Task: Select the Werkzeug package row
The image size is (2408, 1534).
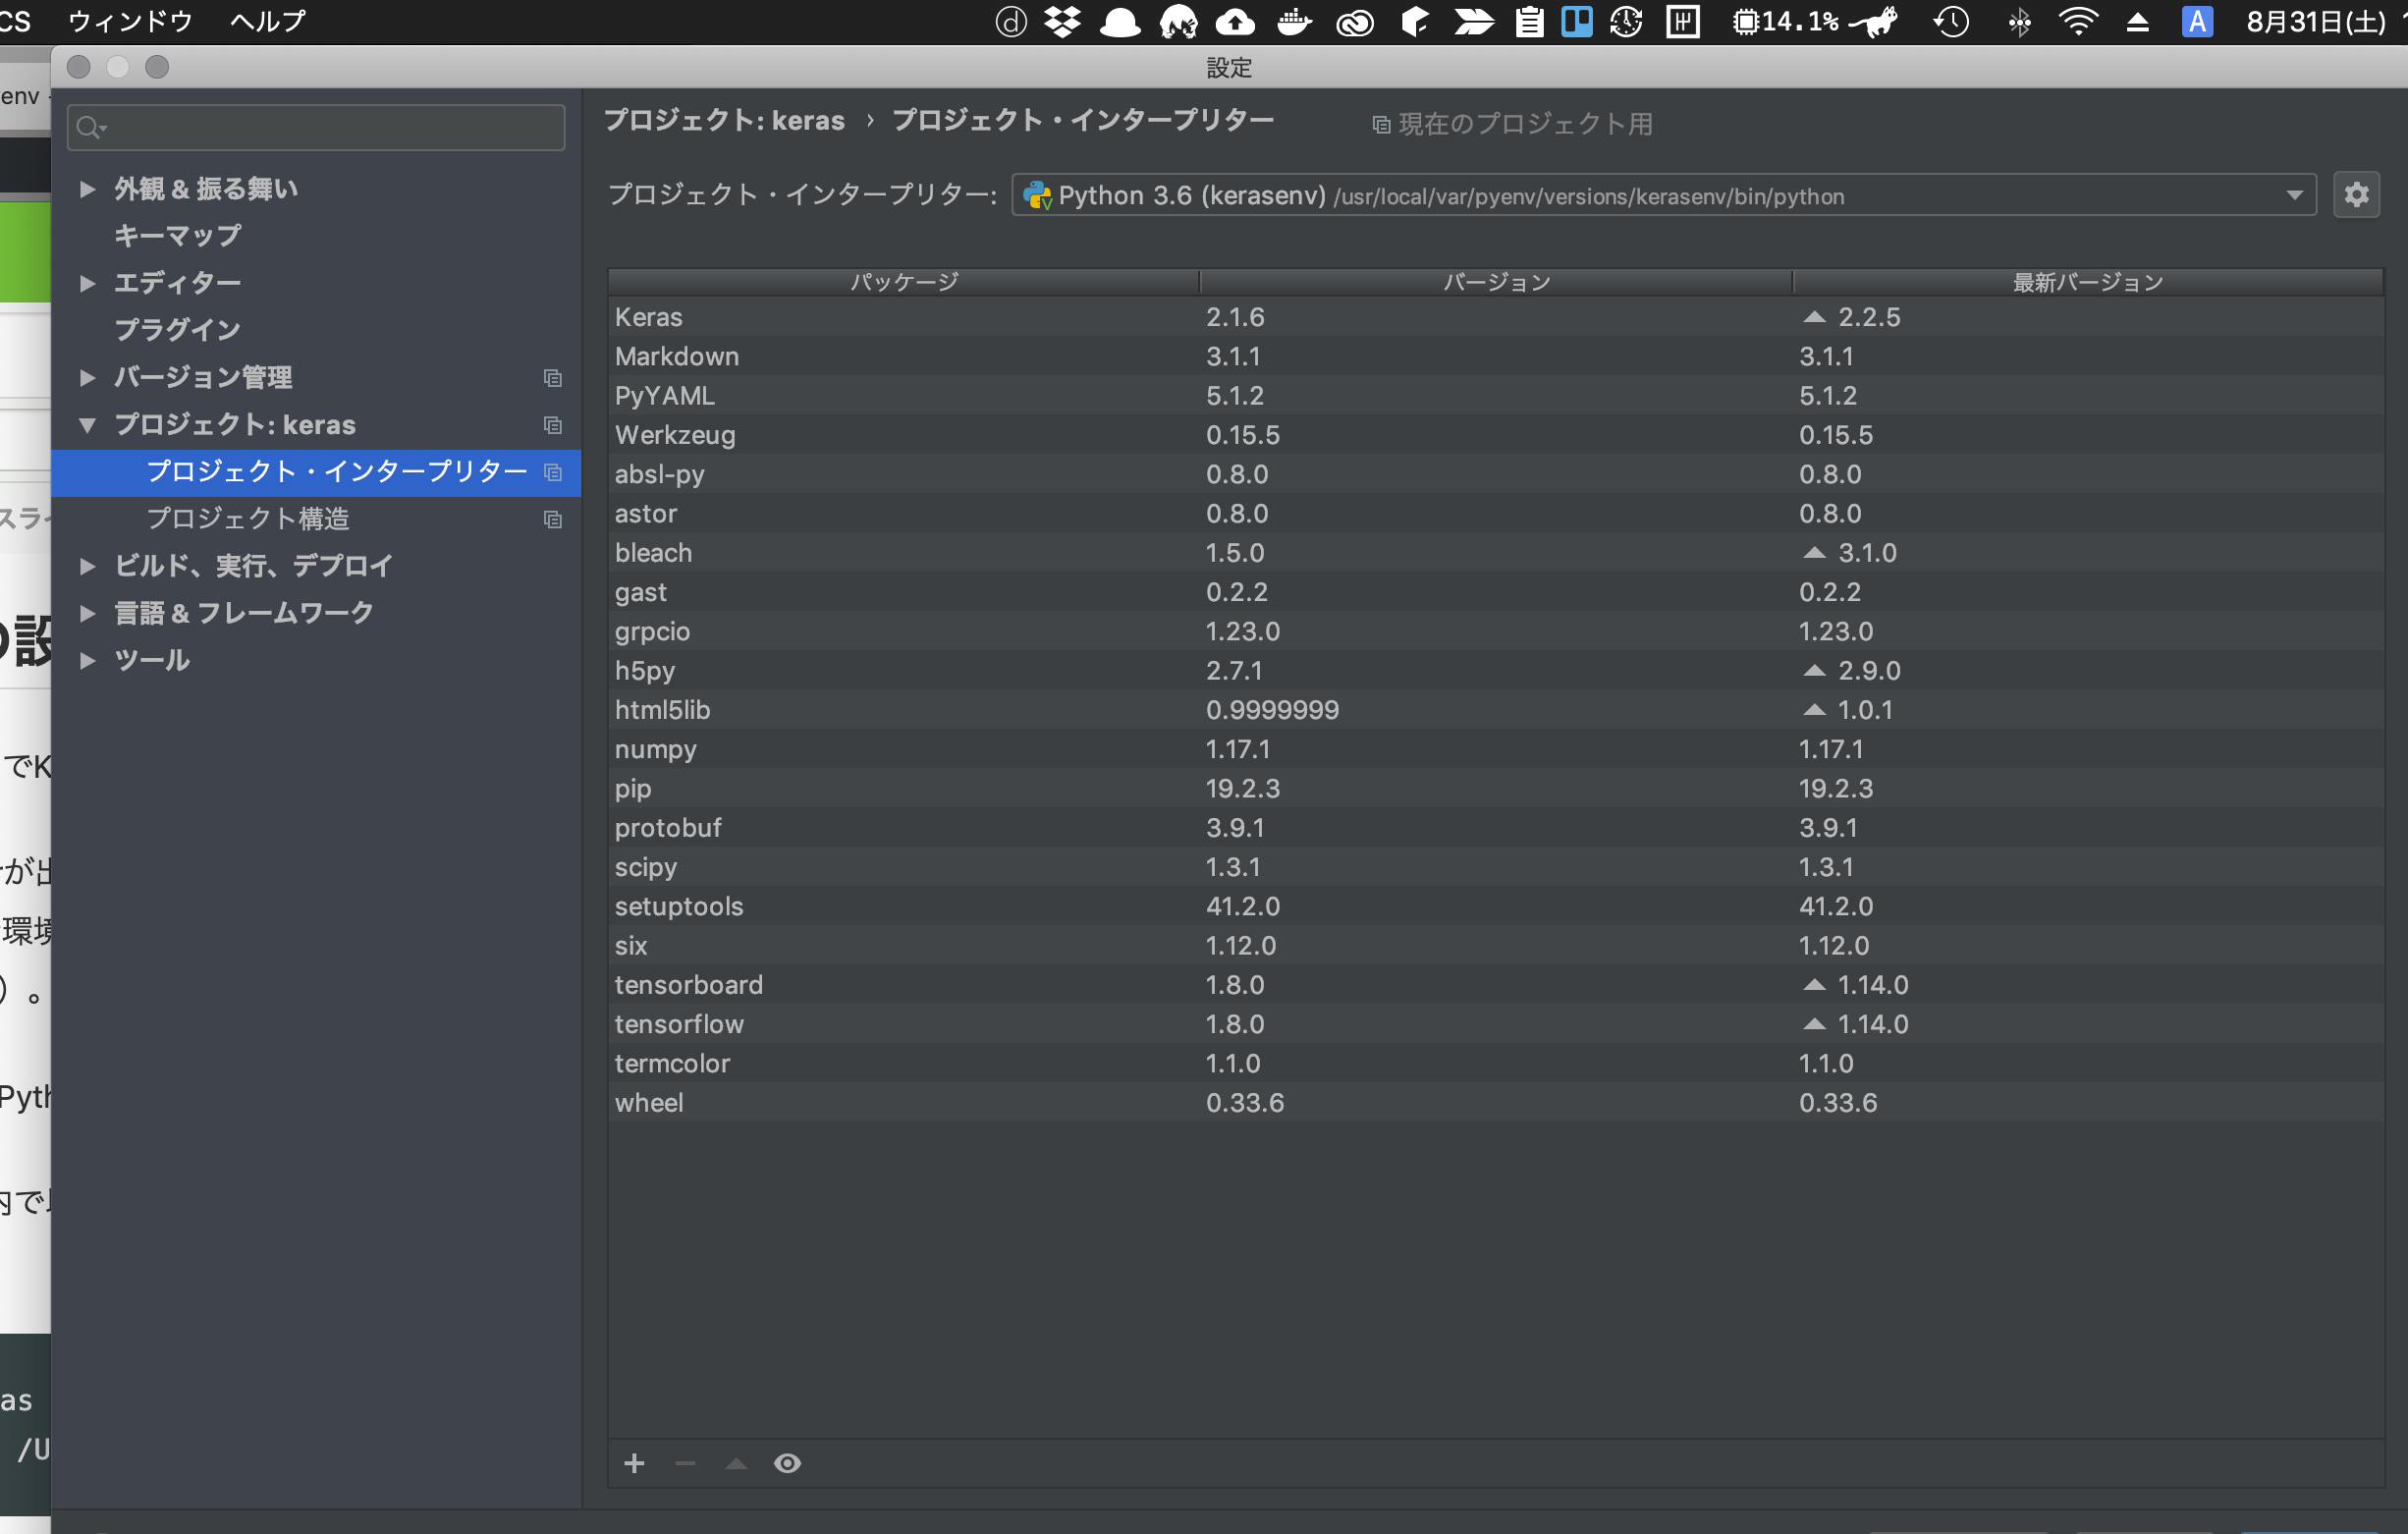Action: coord(1496,435)
